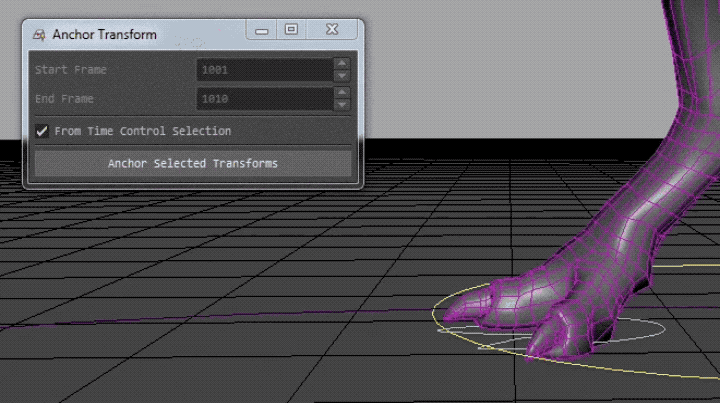Uncheck From Time Control Selection checkbox
Image resolution: width=720 pixels, height=403 pixels.
click(x=42, y=131)
